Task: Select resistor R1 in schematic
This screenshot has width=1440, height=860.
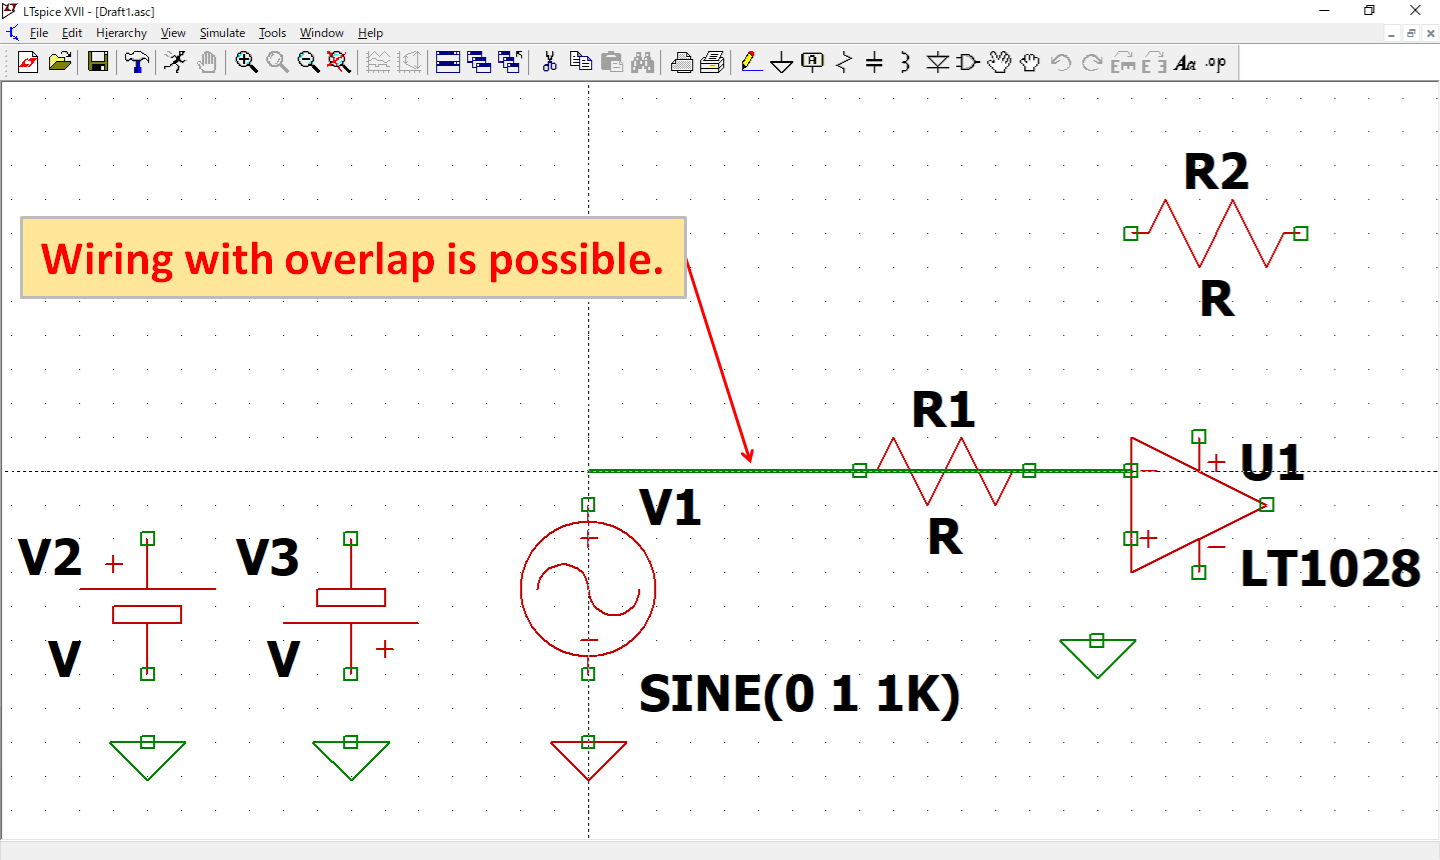Action: click(x=944, y=470)
